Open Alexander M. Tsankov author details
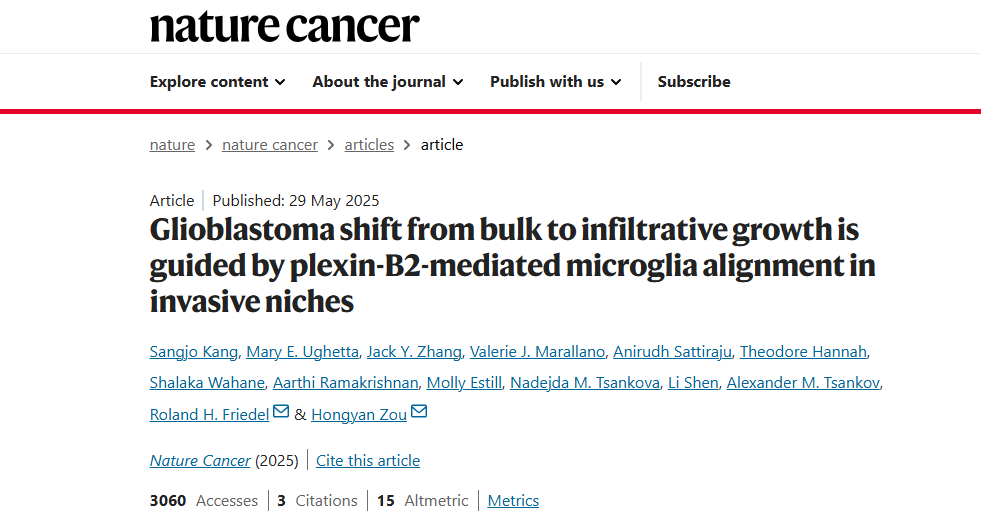This screenshot has width=981, height=521. (803, 383)
